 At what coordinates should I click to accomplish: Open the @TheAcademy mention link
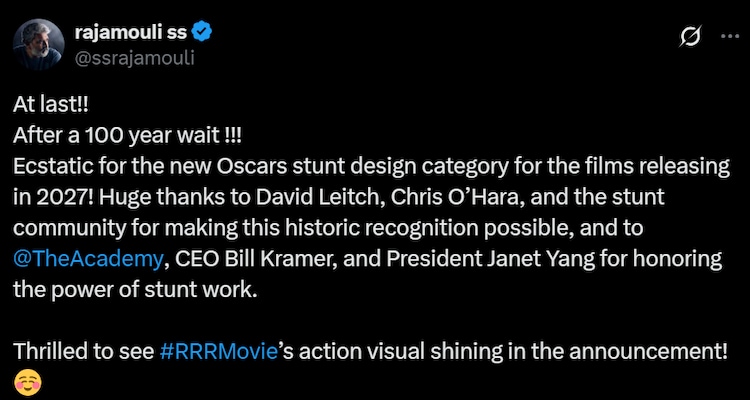click(x=87, y=259)
